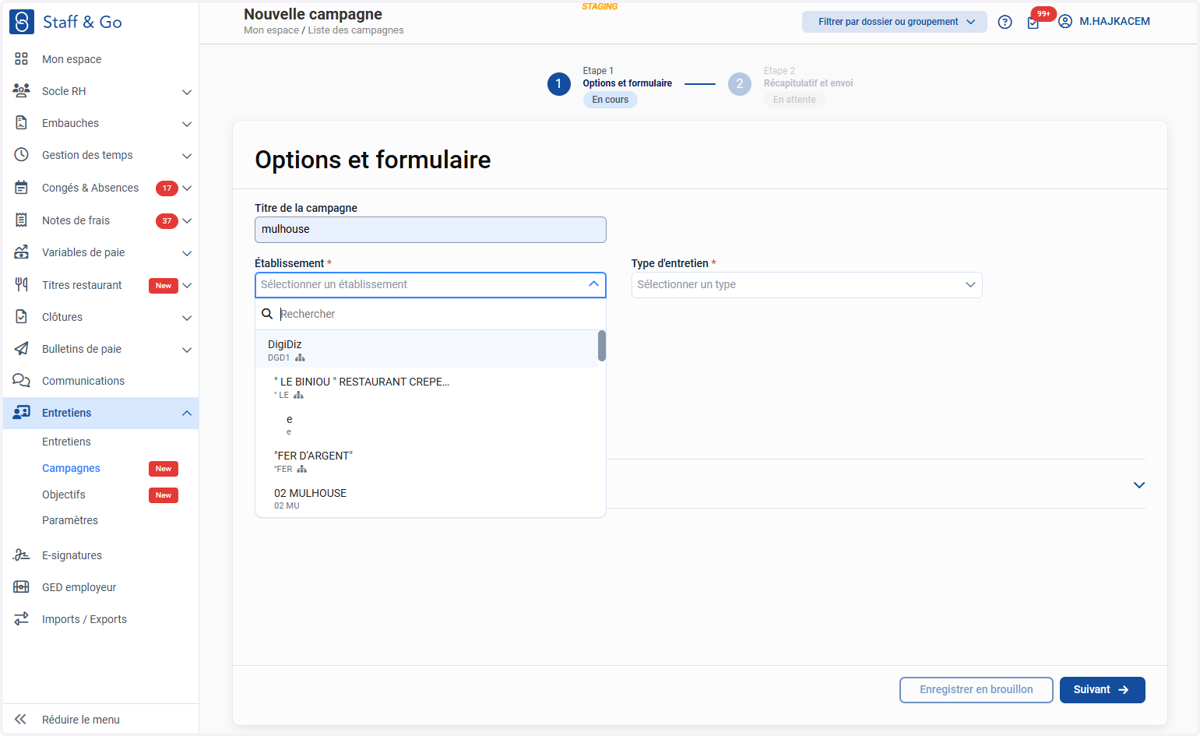Select LE BINIOU RESTAURANT CREPE option
Viewport: 1200px width, 736px height.
tap(427, 387)
